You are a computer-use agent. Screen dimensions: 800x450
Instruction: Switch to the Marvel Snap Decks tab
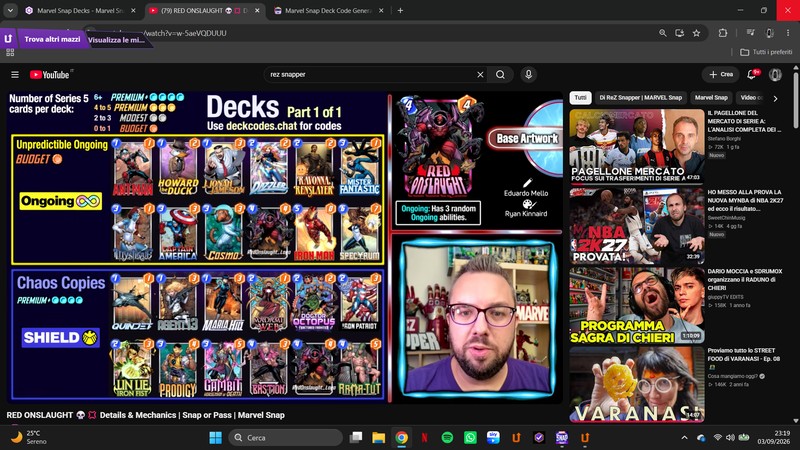[76, 10]
